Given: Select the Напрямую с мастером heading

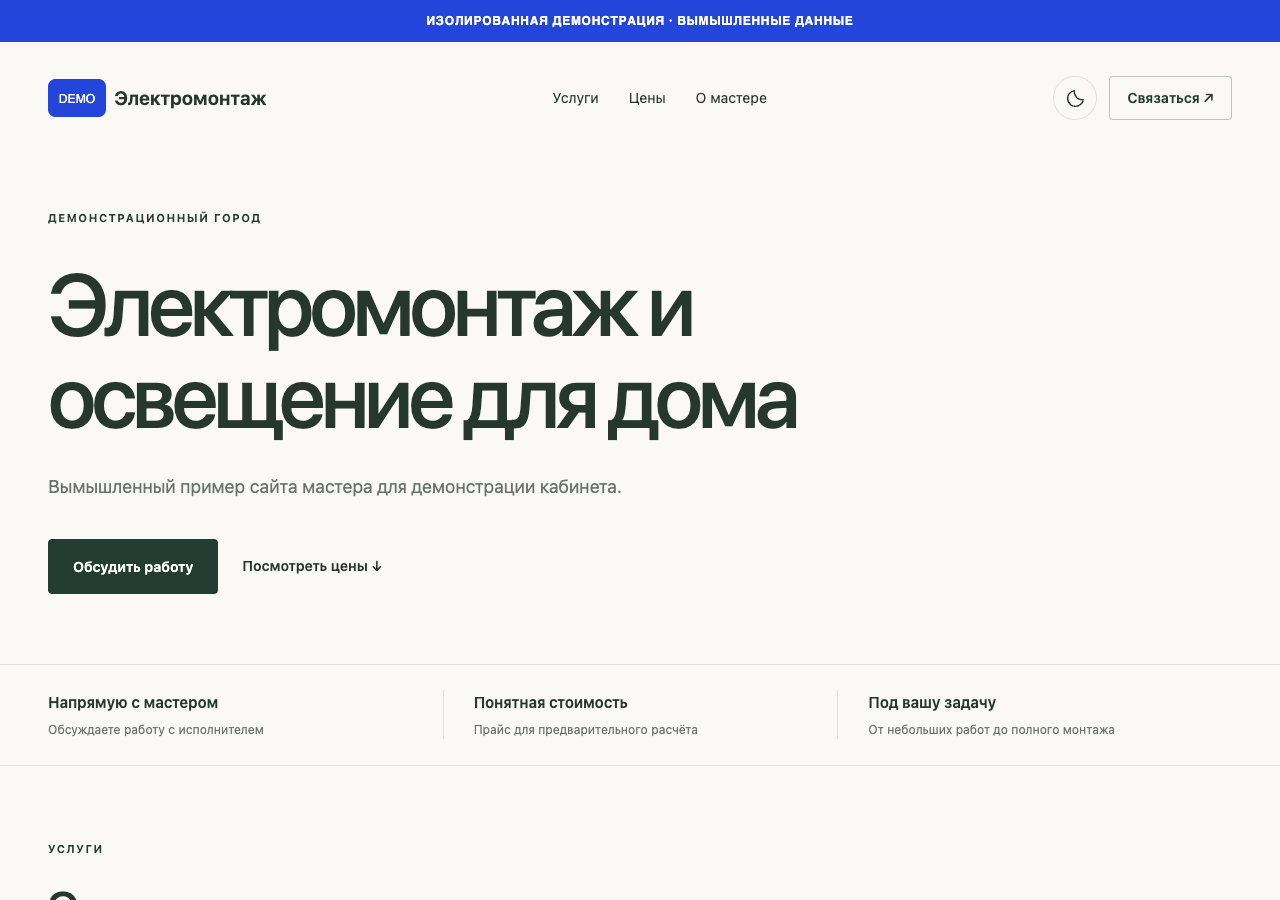Looking at the screenshot, I should 133,702.
